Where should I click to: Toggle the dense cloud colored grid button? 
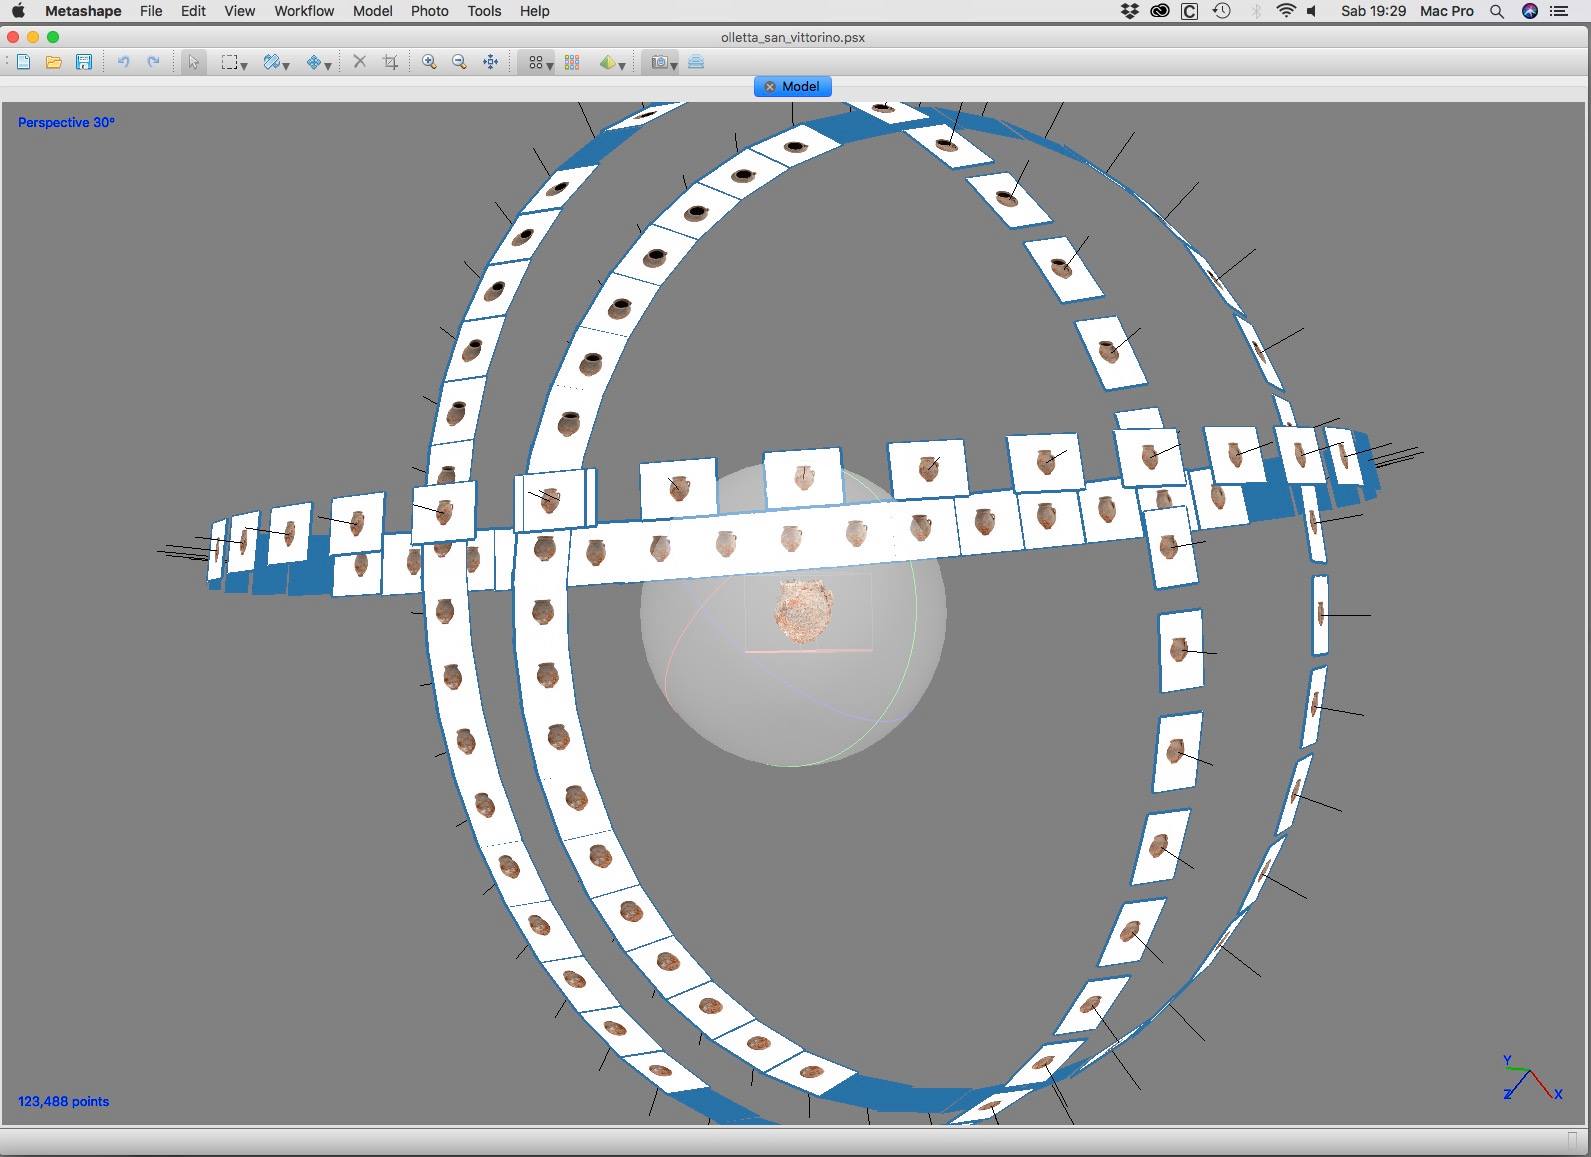coord(572,62)
